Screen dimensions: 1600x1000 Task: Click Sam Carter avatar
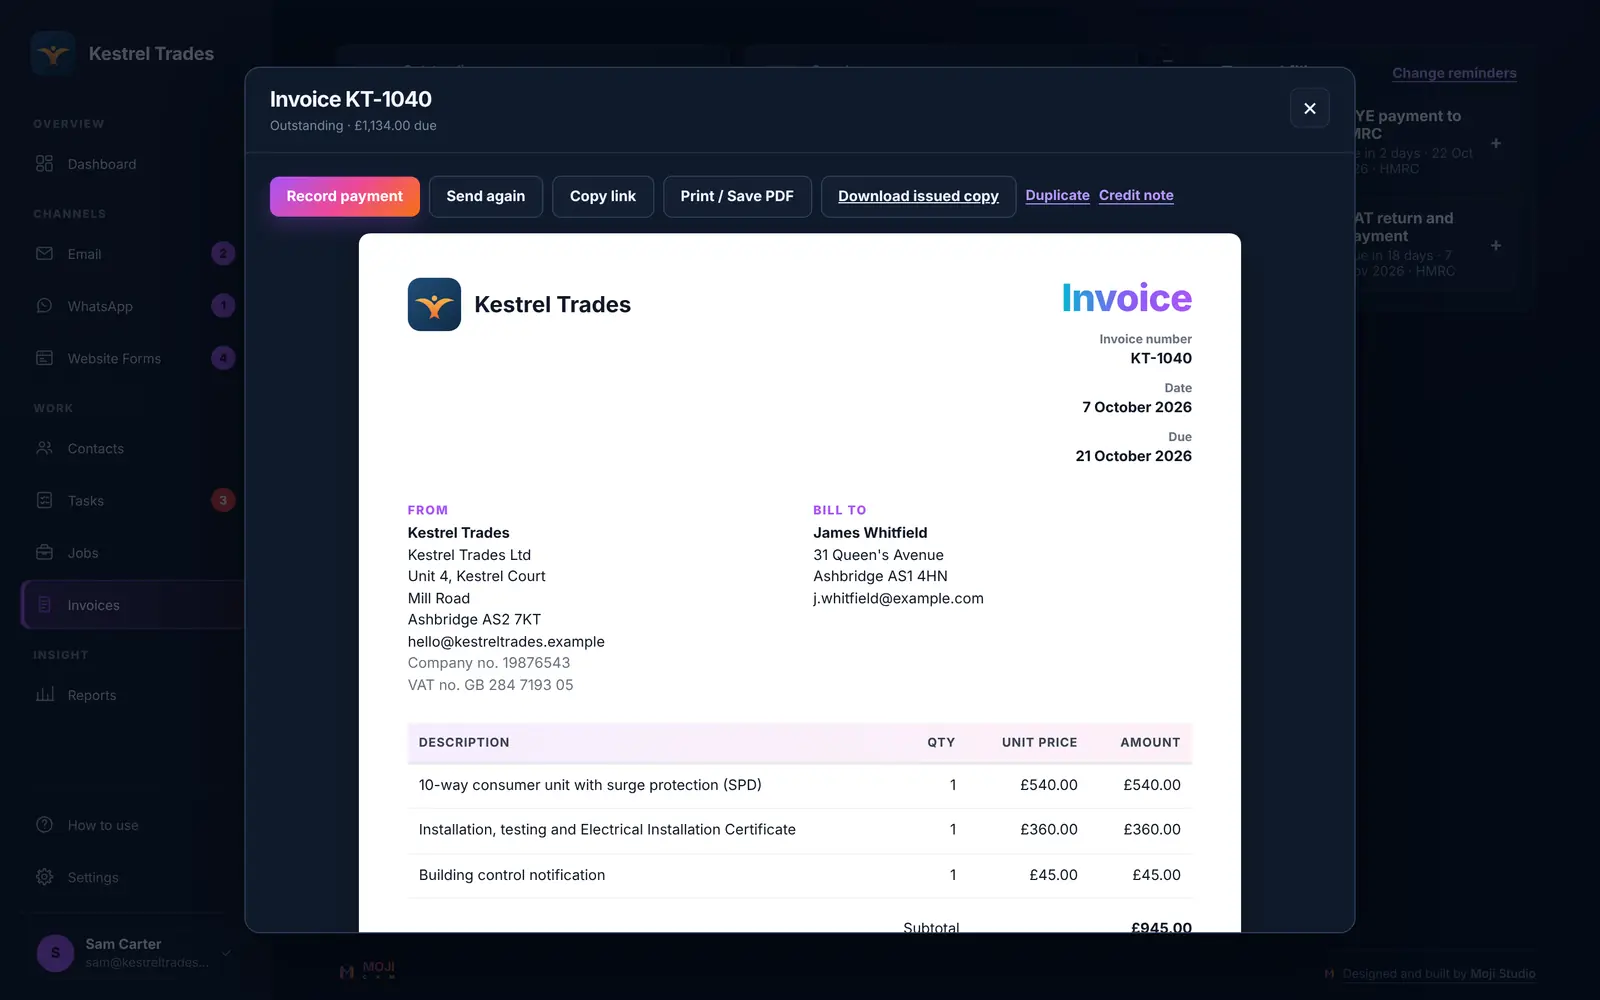(55, 953)
